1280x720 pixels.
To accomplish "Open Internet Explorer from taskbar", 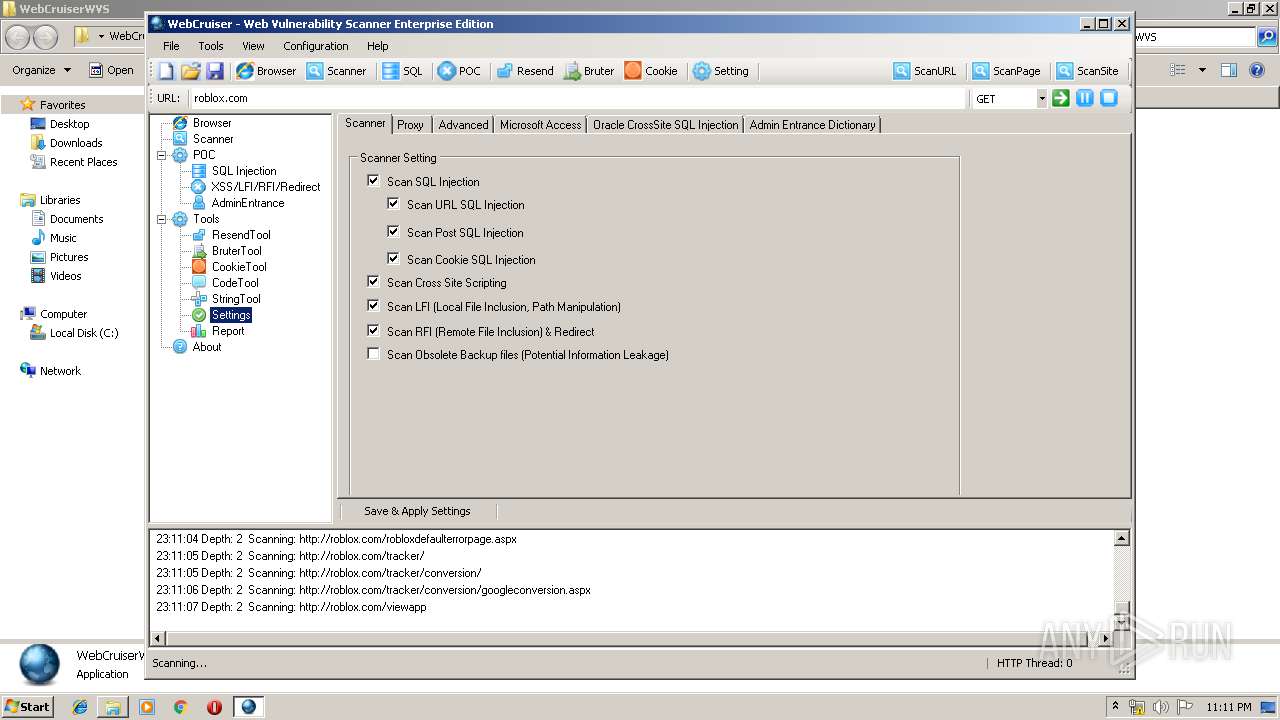I will (x=79, y=706).
